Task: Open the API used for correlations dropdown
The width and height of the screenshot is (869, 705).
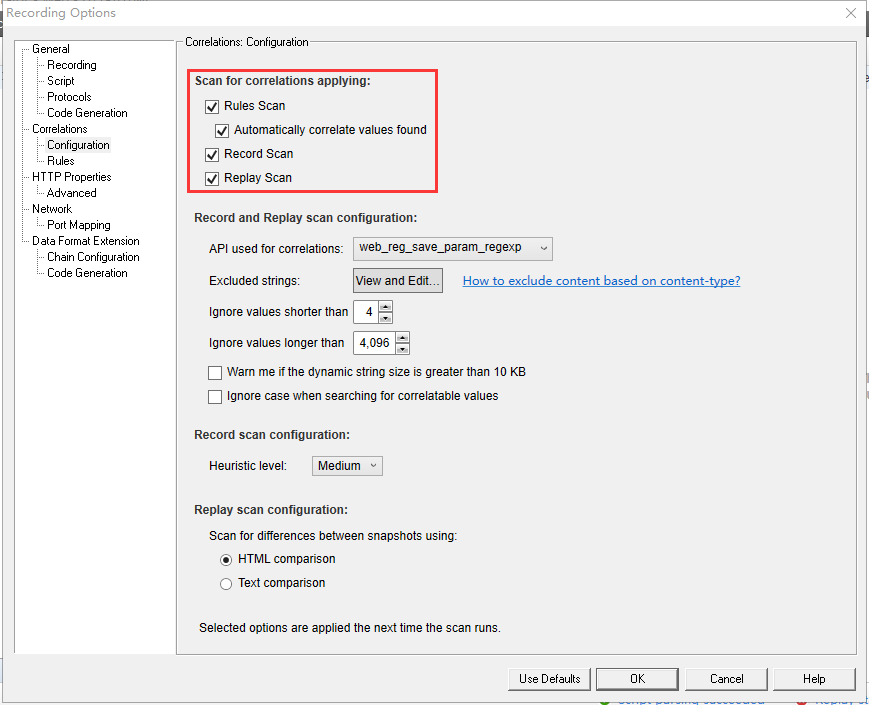Action: 545,248
